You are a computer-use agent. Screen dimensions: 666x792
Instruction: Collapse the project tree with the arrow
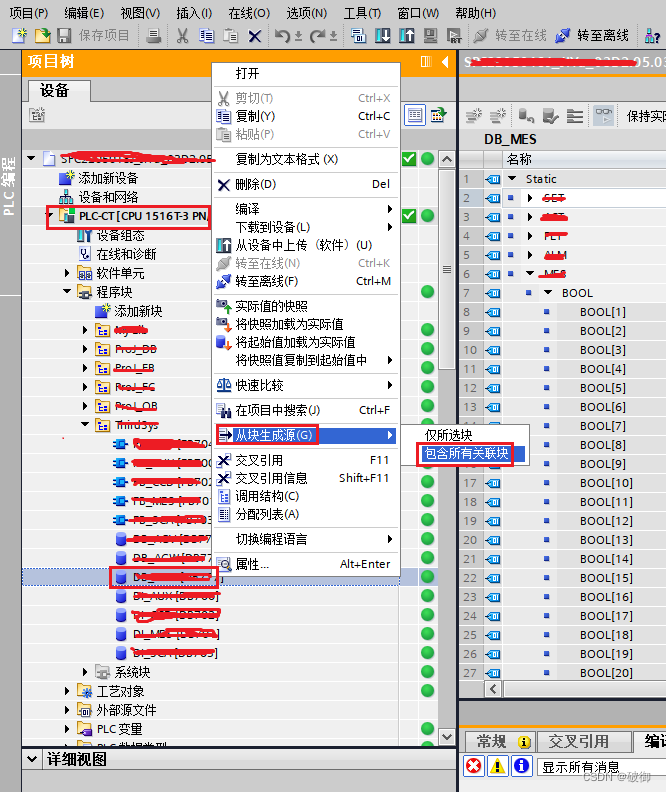pyautogui.click(x=445, y=62)
